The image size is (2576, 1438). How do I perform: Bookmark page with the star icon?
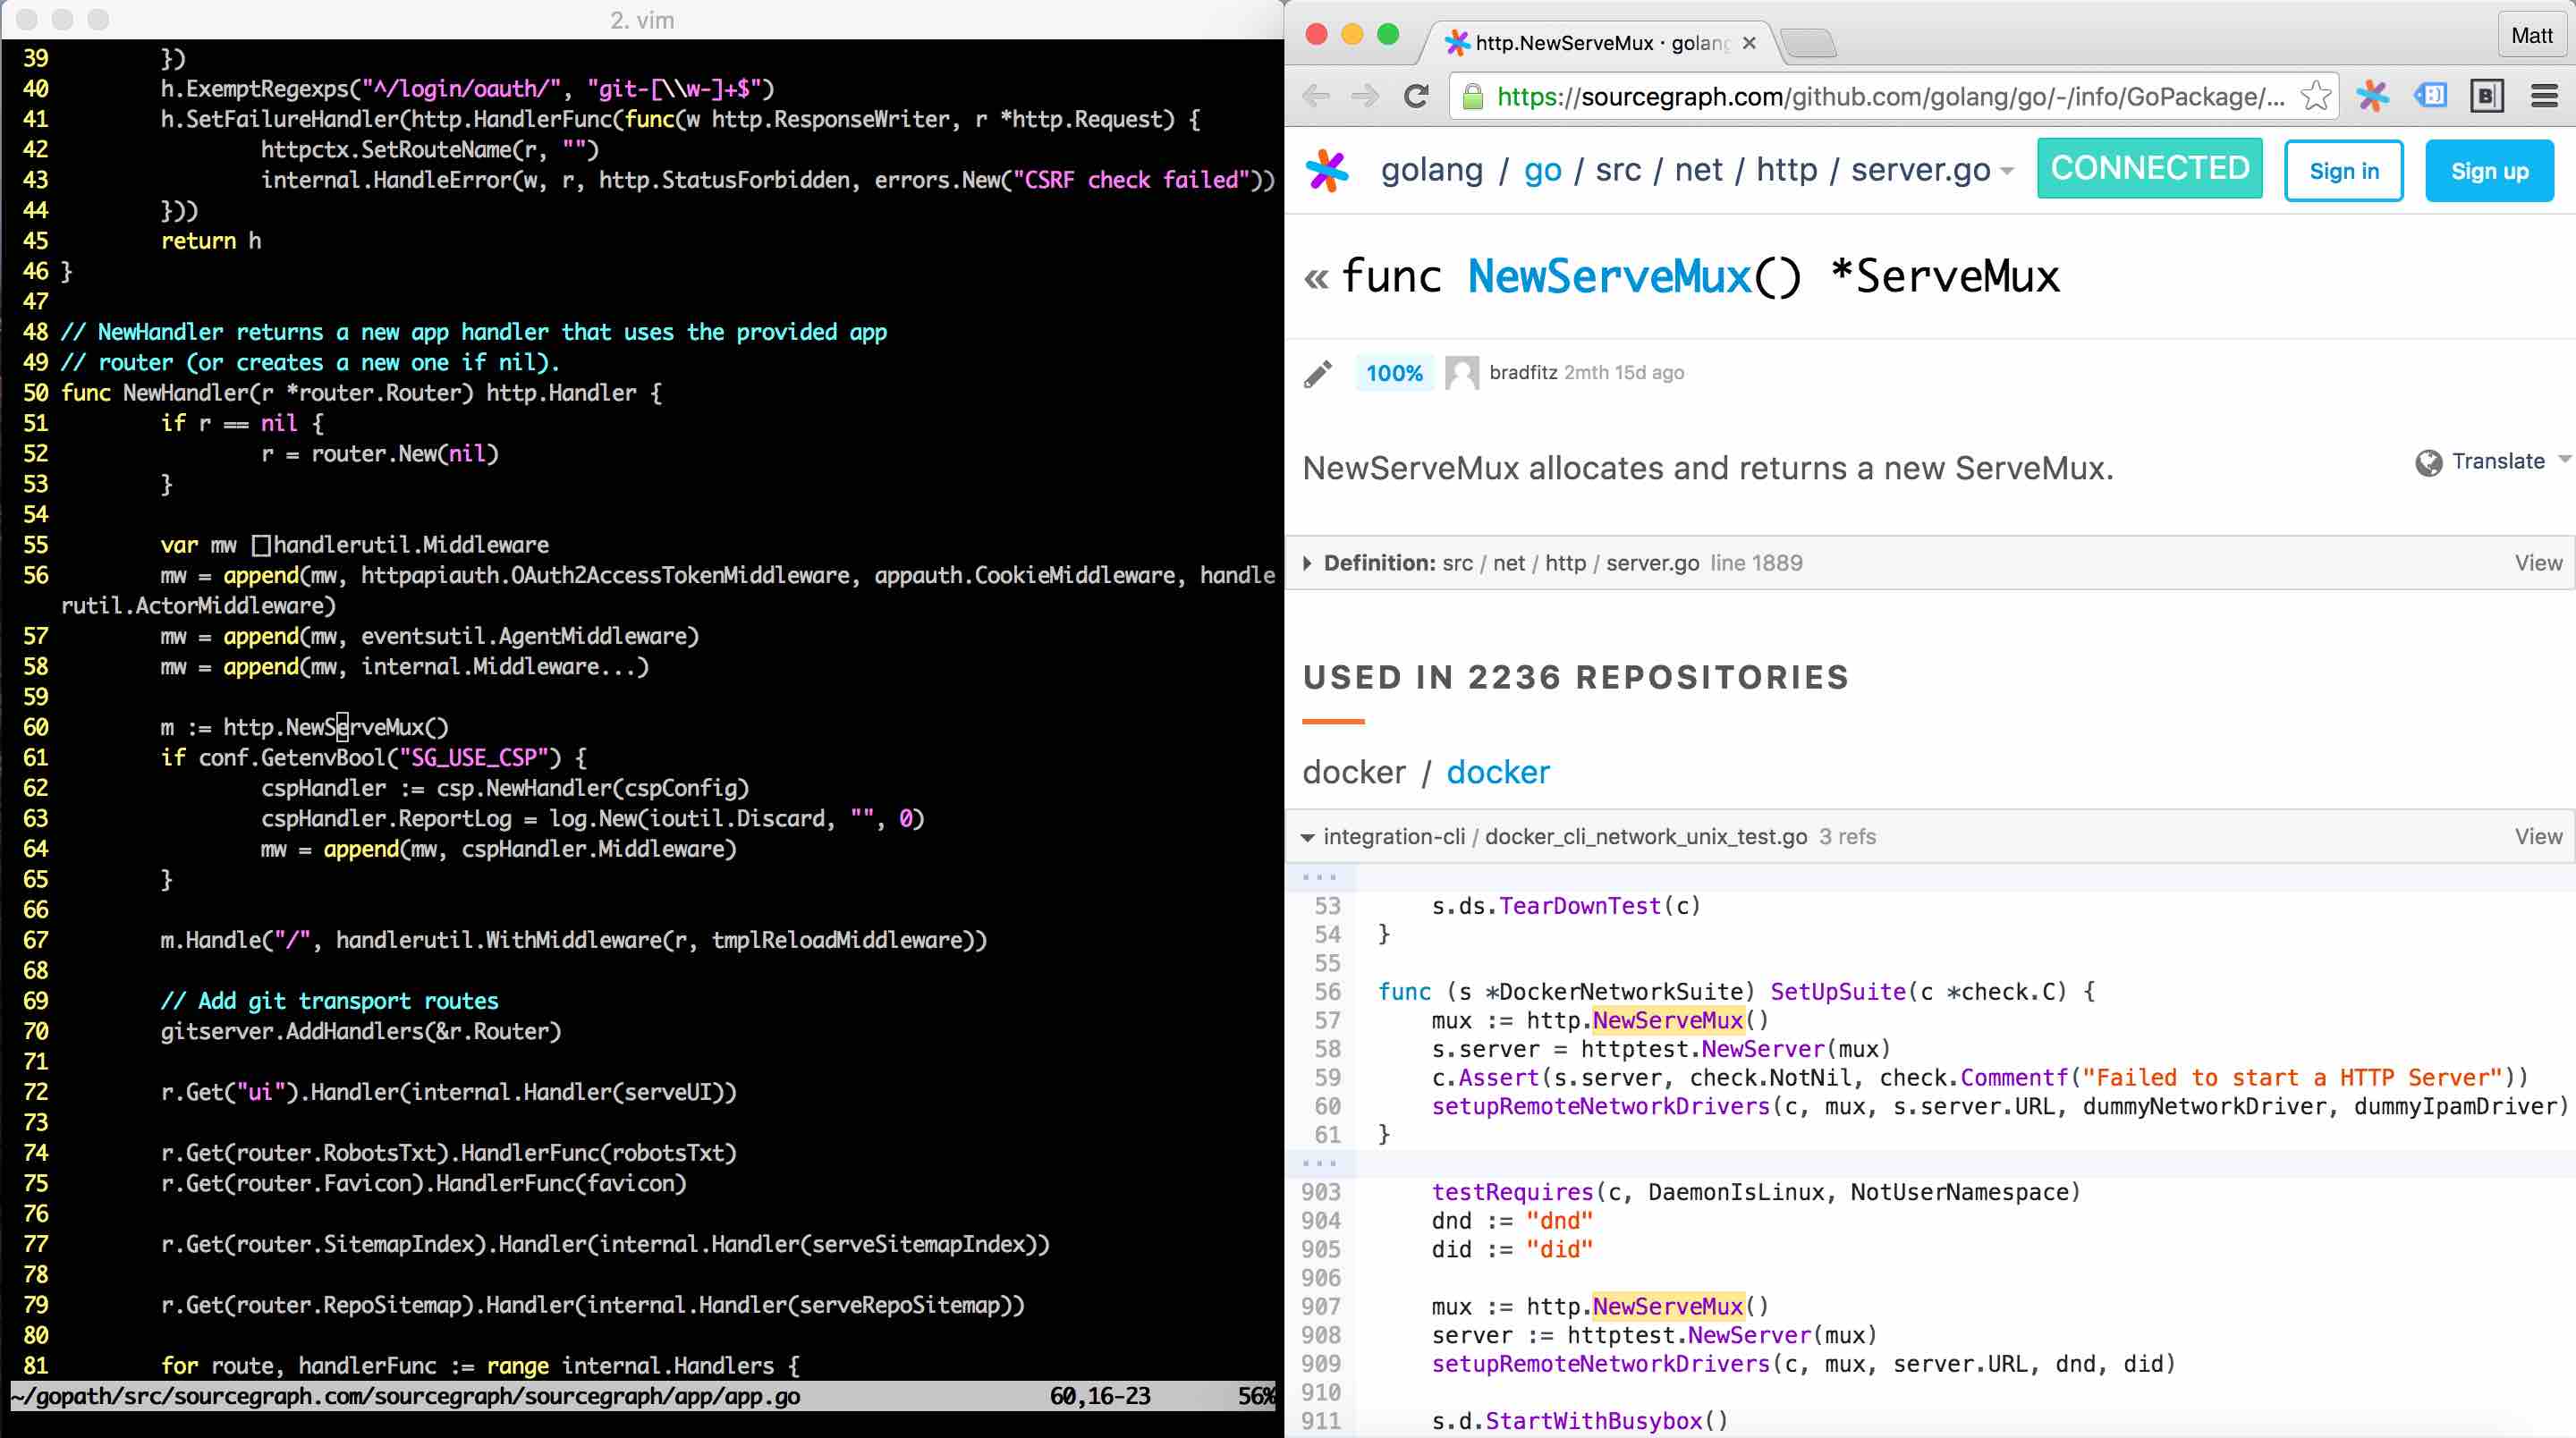pyautogui.click(x=2314, y=96)
